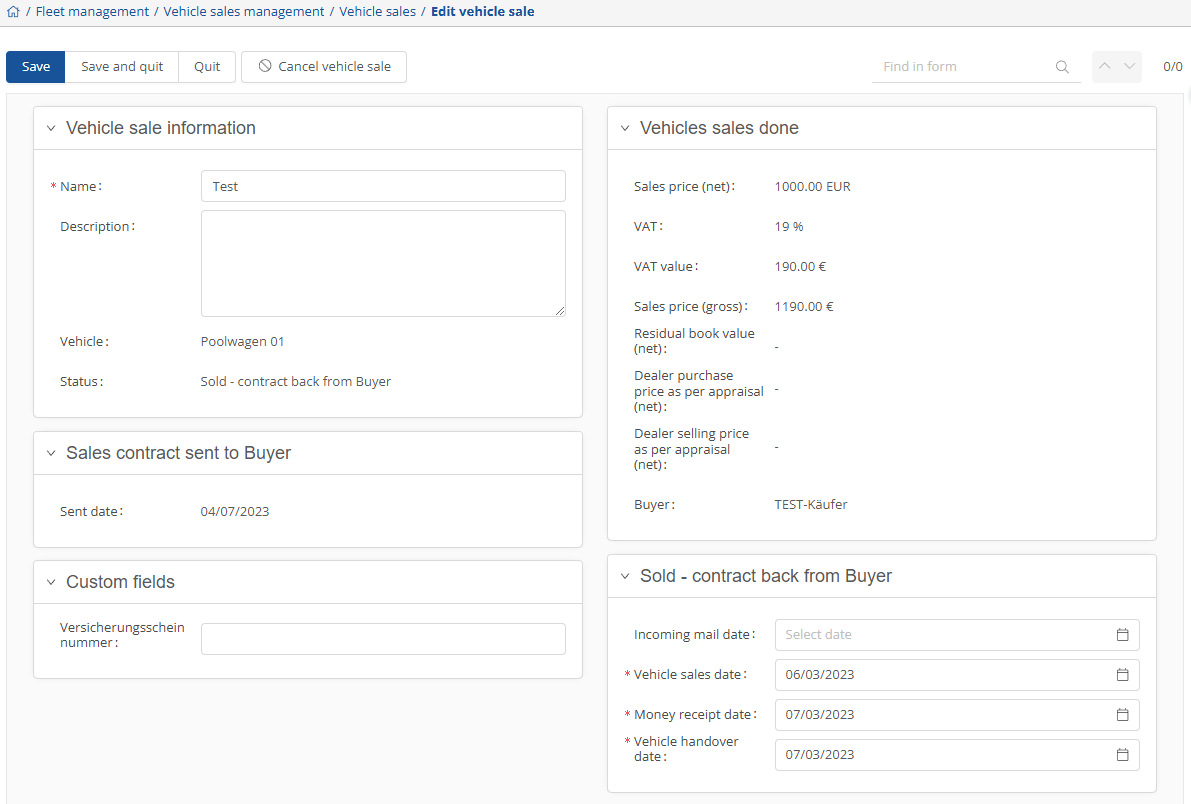
Task: Click the Versicherungsscheinnummer input field
Action: tap(383, 639)
